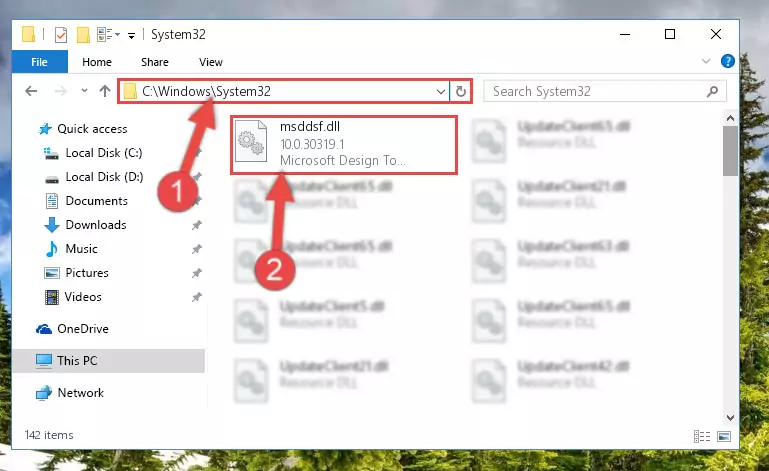
Task: Open the recent locations dropdown arrow
Action: pos(84,90)
